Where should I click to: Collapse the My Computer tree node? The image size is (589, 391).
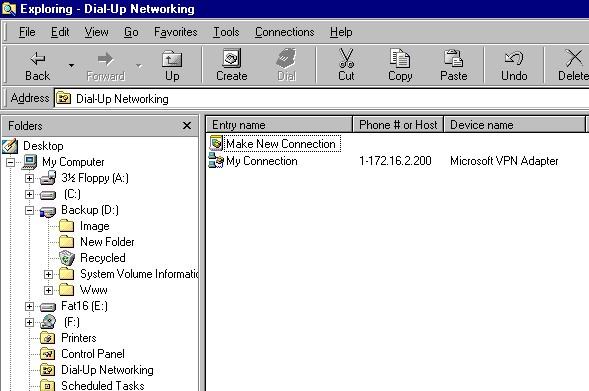pos(11,162)
